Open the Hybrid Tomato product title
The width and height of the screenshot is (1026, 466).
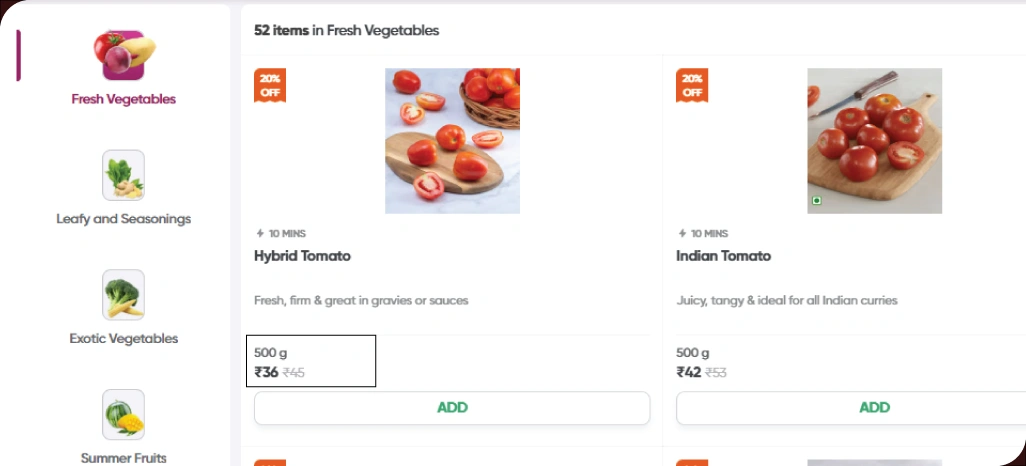(x=302, y=256)
